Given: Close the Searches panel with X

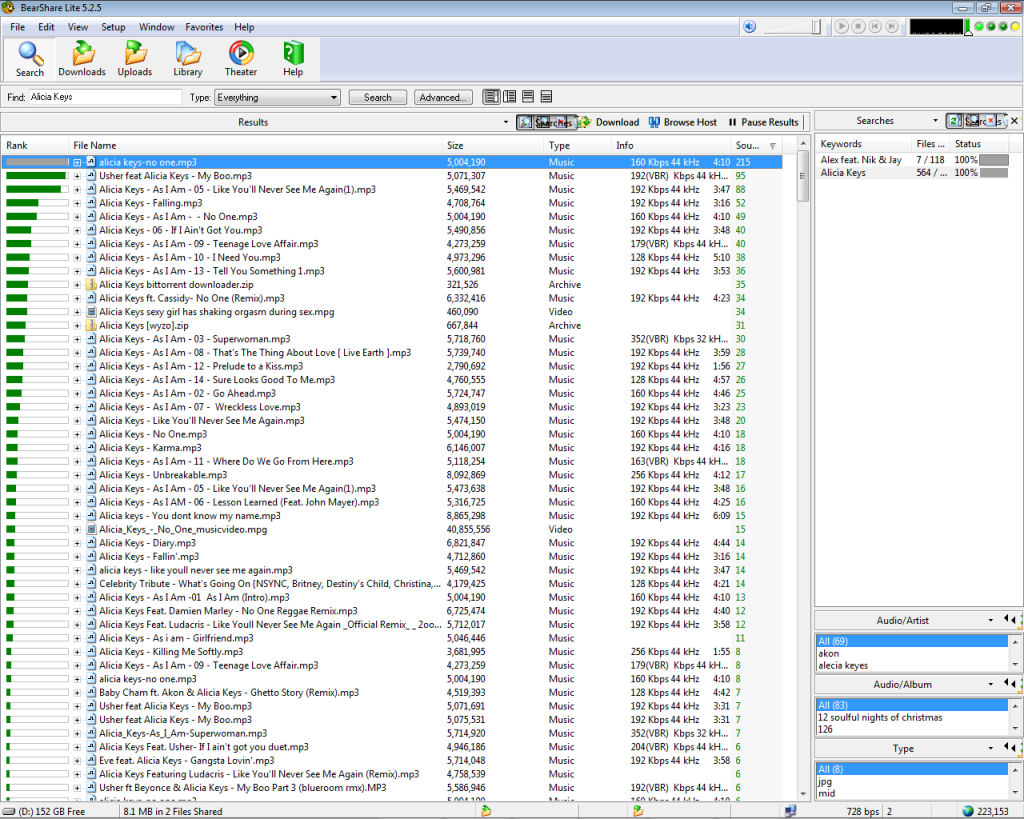Looking at the screenshot, I should pos(1014,121).
